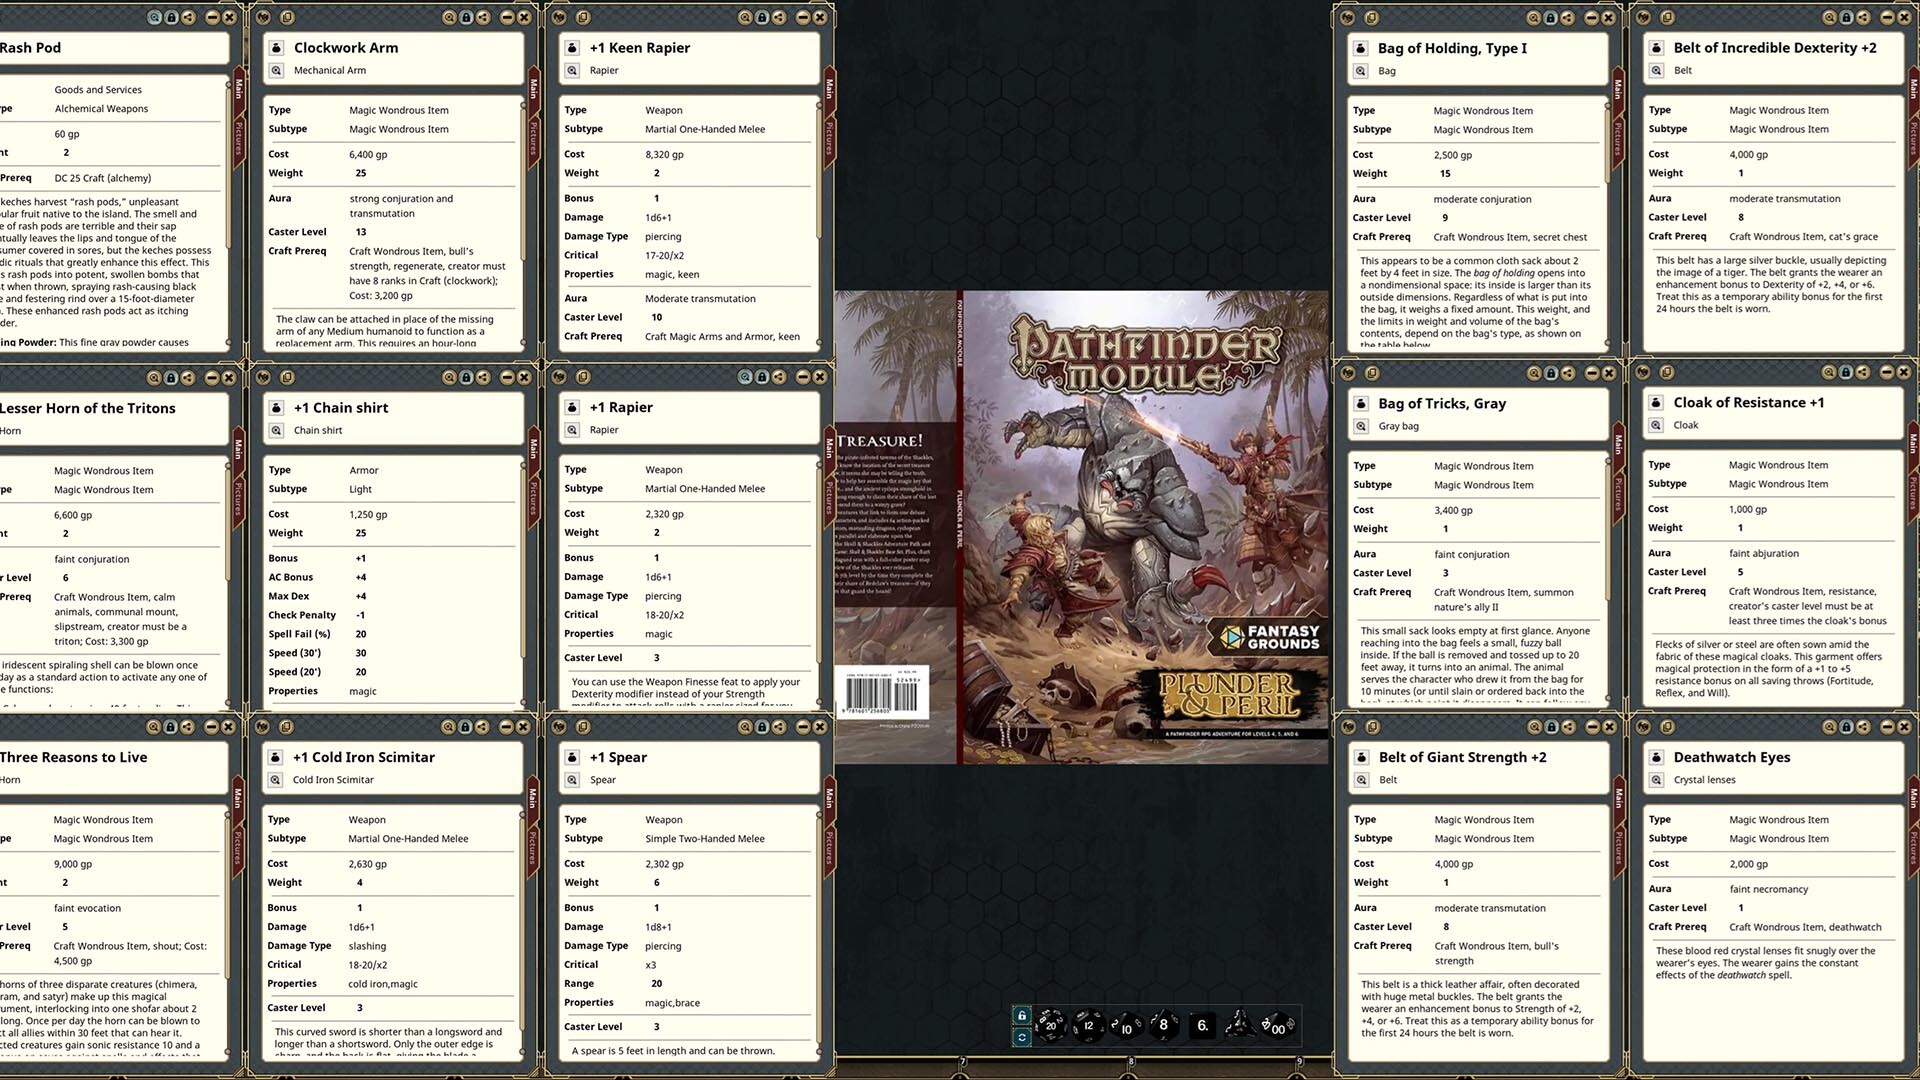Open Pictures tab on Bag of Tricks window
The image size is (1920, 1080).
click(1618, 498)
